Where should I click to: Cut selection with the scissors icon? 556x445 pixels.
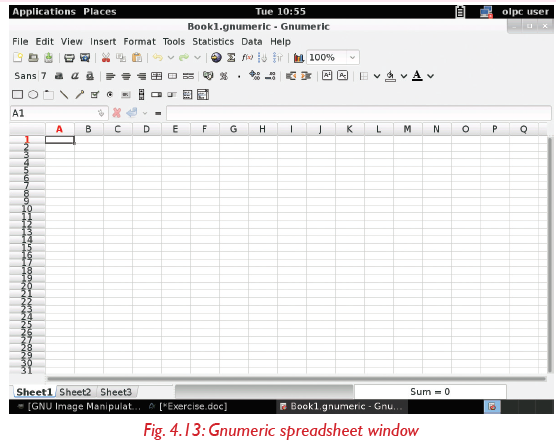point(106,57)
